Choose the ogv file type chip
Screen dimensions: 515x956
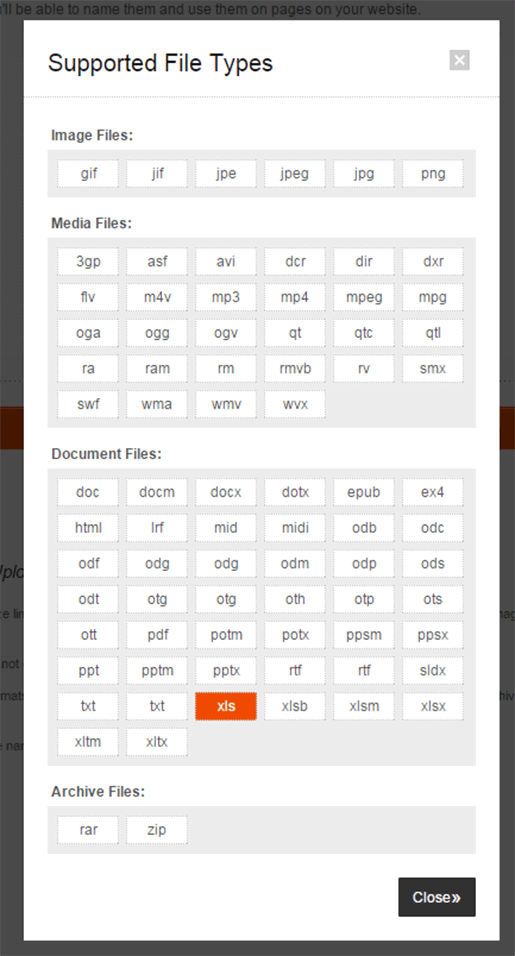point(226,333)
